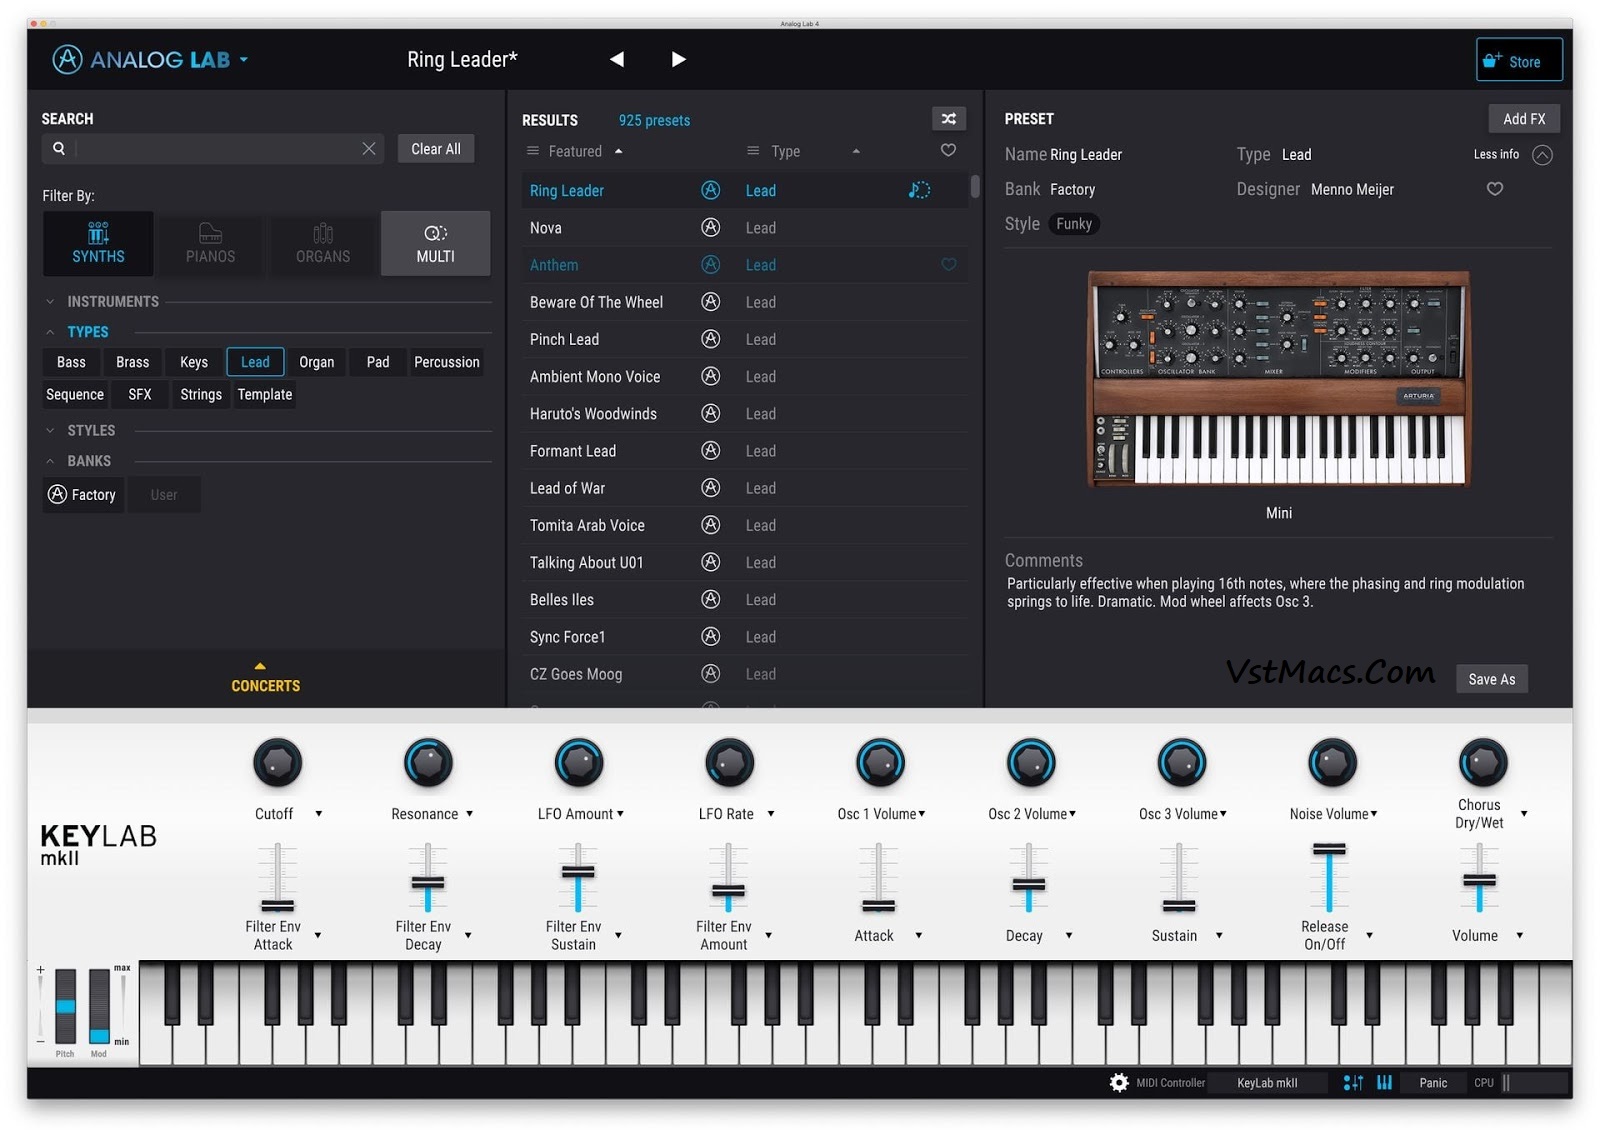Click the Analog Lab logo icon
Viewport: 1600px width, 1135px height.
pyautogui.click(x=67, y=60)
